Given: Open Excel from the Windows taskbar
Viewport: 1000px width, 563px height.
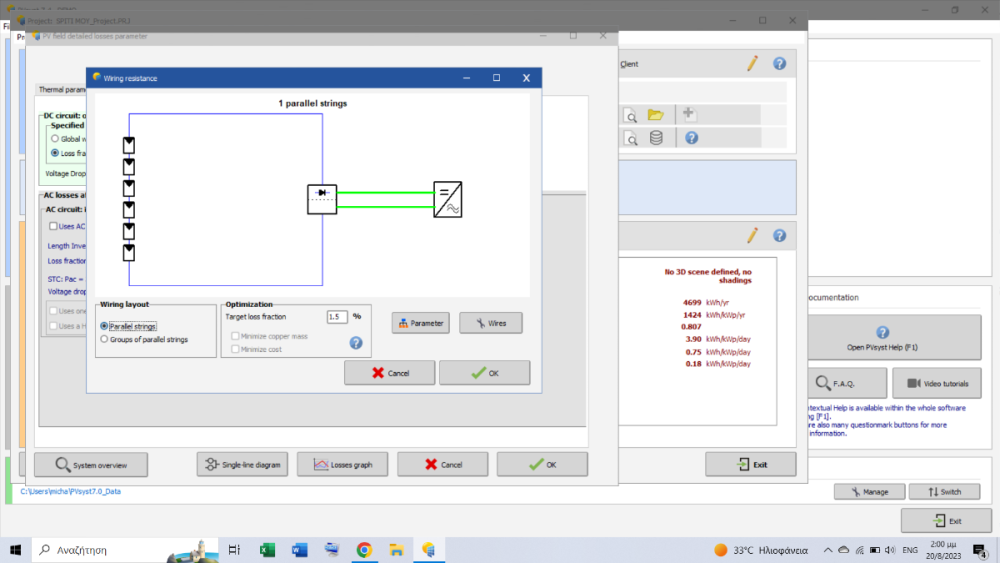Looking at the screenshot, I should (x=267, y=550).
